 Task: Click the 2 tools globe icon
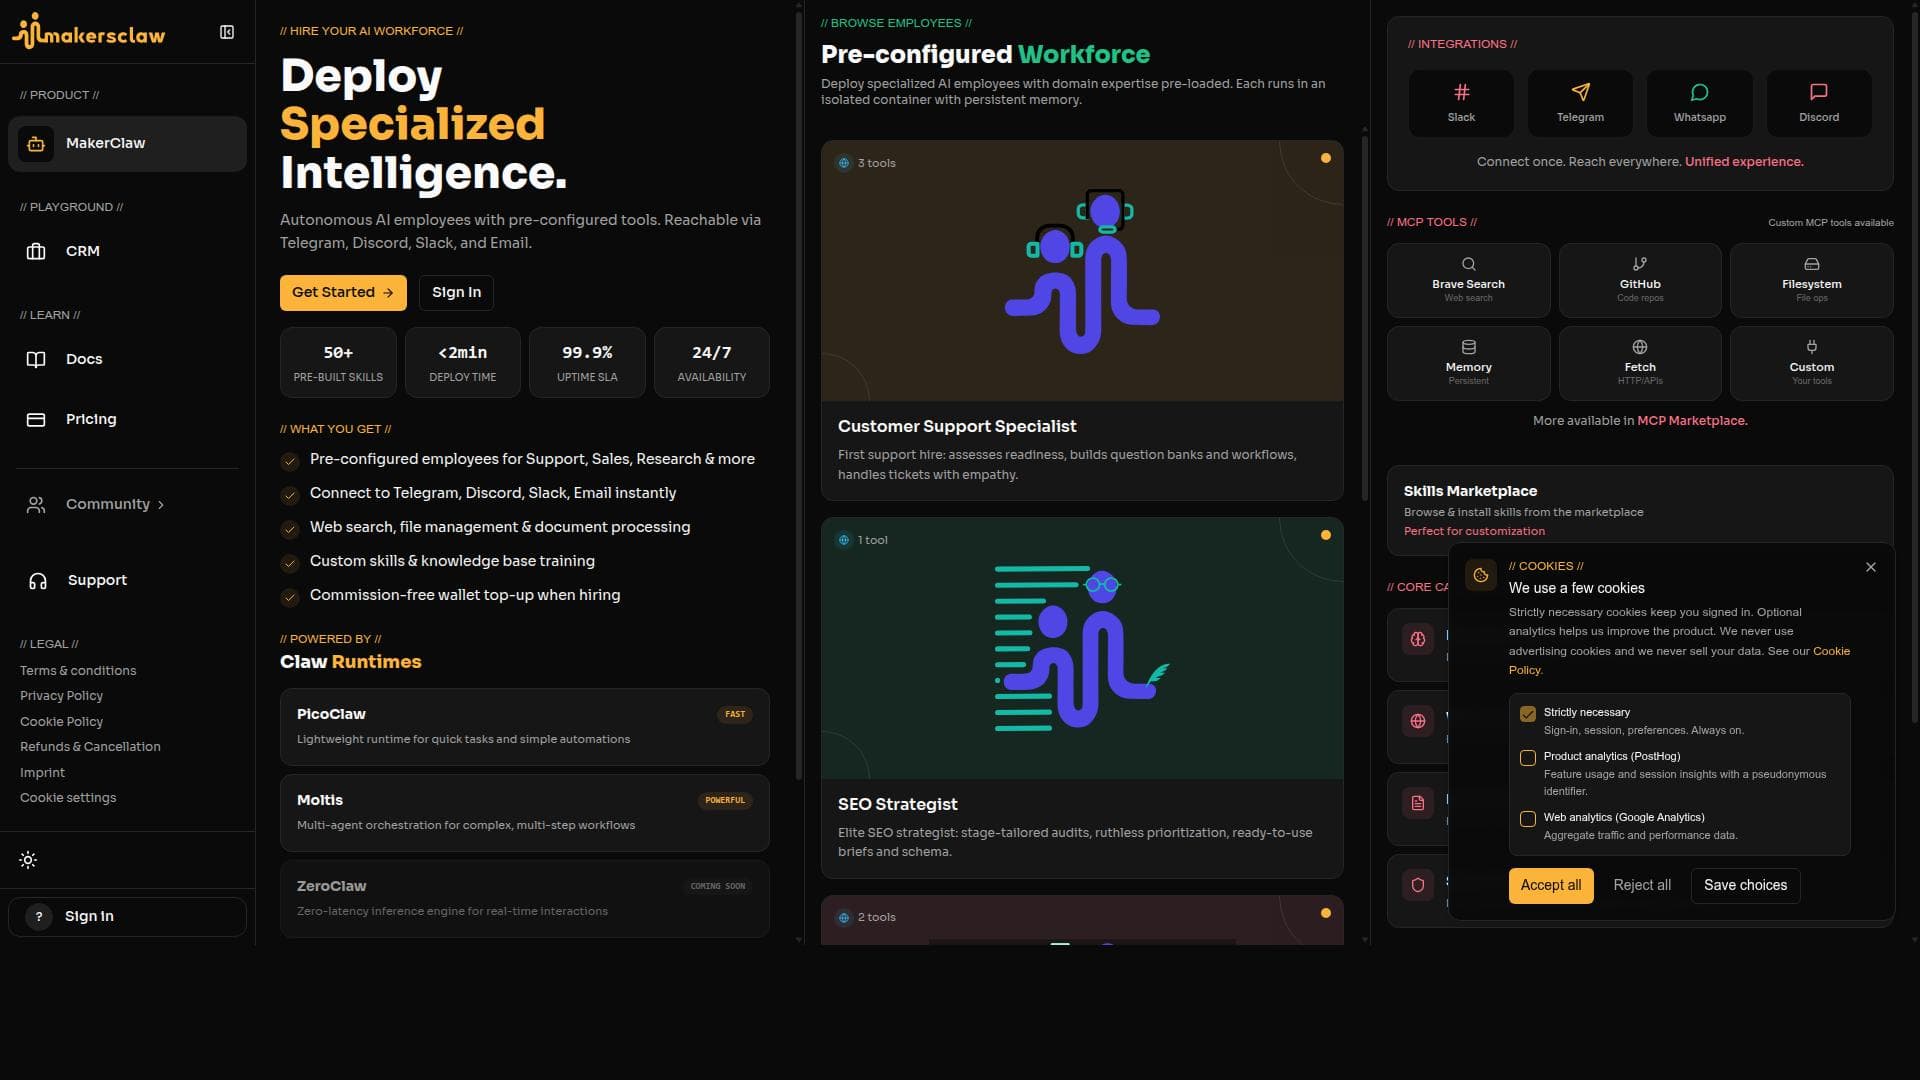click(844, 917)
